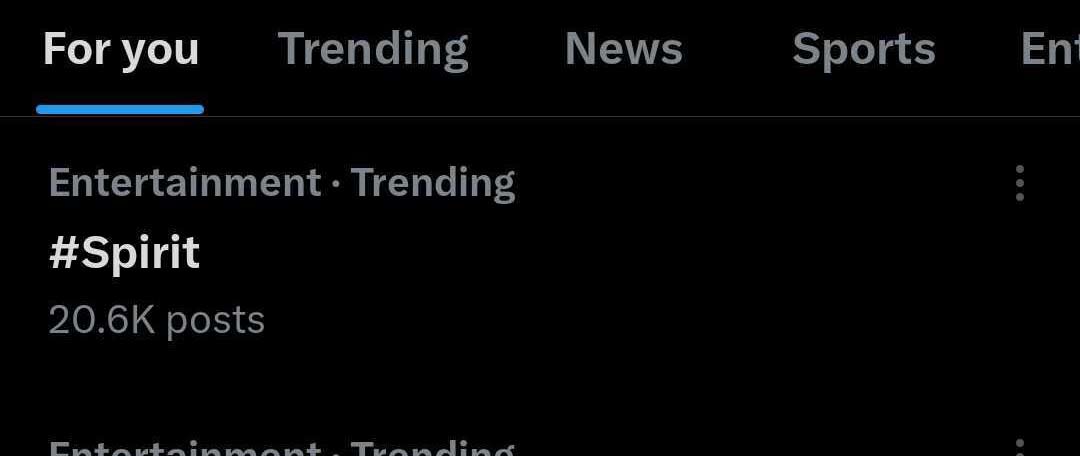
Task: Open the second, cut-off trending entry
Action: pos(280,447)
